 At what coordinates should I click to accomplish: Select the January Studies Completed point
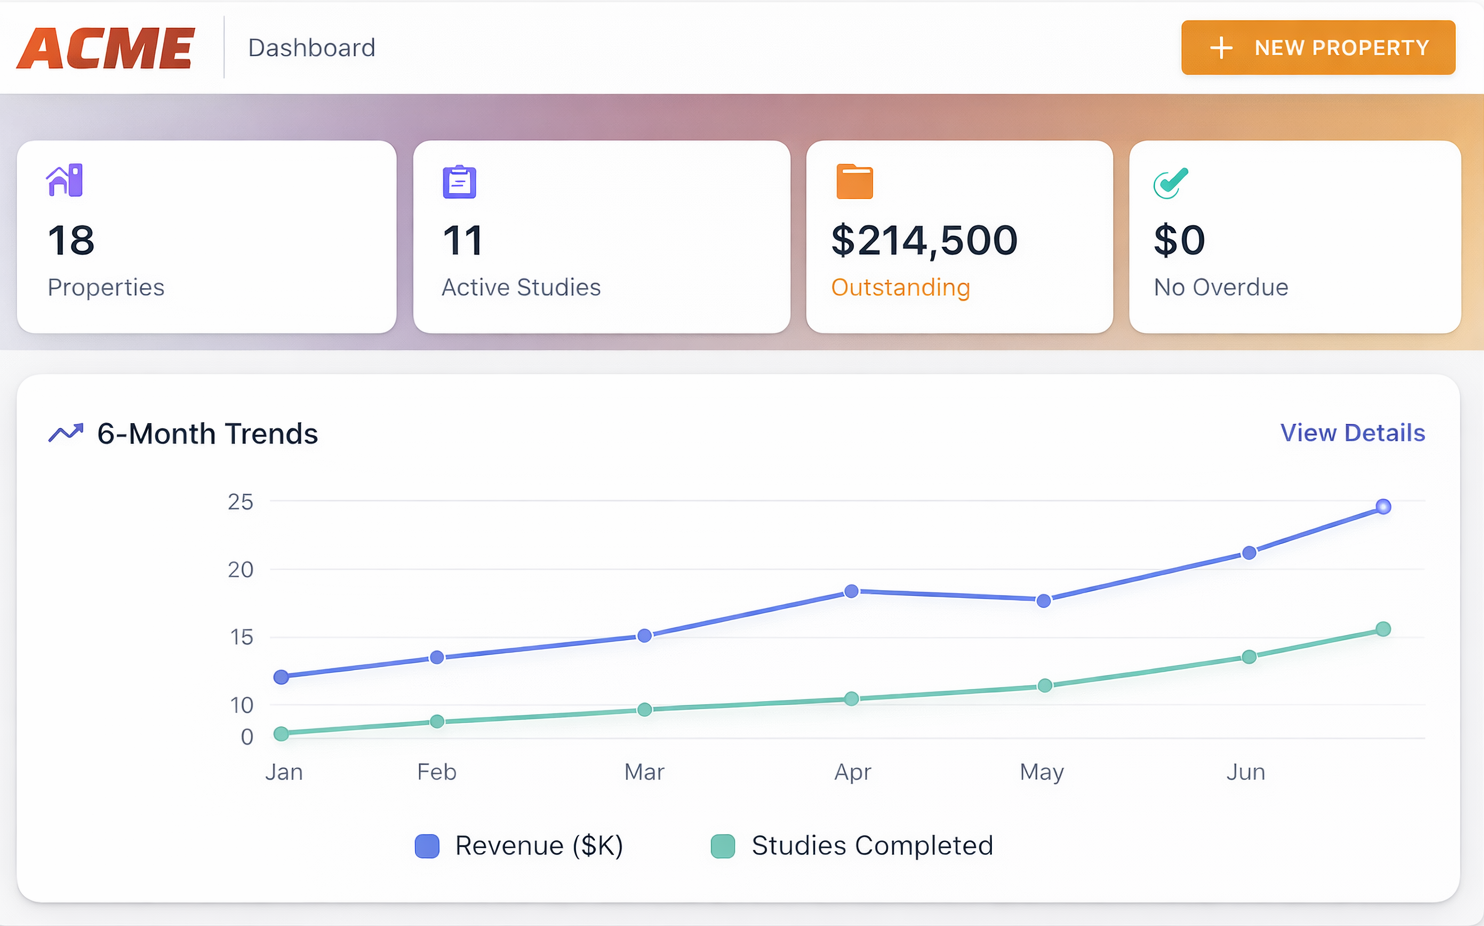coord(283,733)
